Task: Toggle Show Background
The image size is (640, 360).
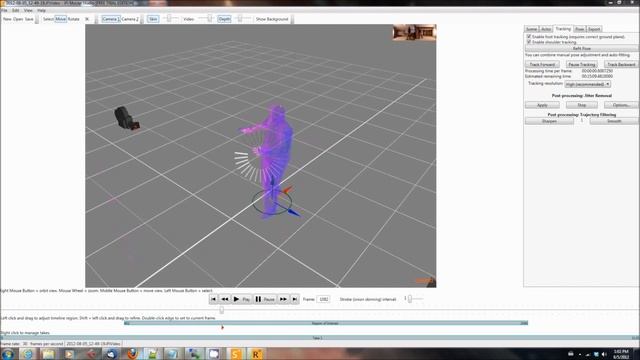Action: 272,19
